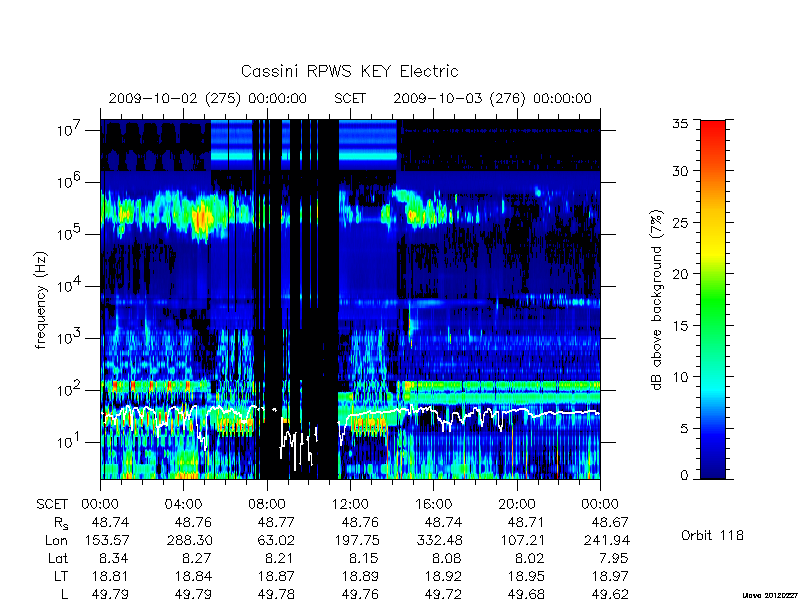Viewport: 800px width, 600px height.
Task: Click the Lat row label
Action: coord(58,558)
